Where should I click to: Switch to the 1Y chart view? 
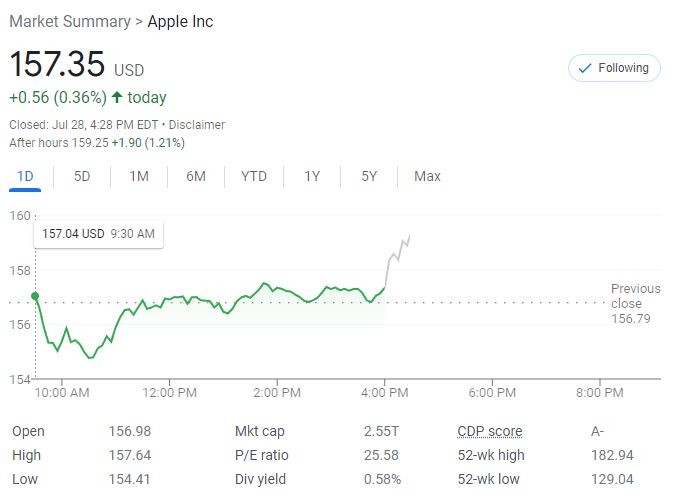tap(312, 176)
